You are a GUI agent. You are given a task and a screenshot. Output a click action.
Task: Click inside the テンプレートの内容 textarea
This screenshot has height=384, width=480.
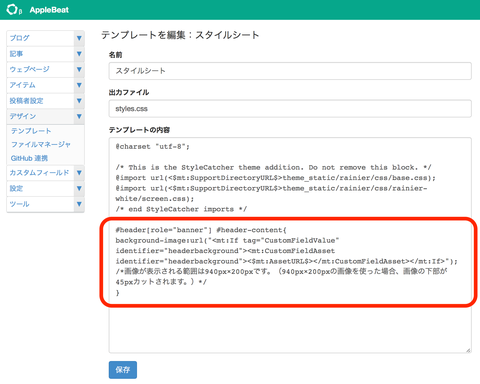[290, 245]
